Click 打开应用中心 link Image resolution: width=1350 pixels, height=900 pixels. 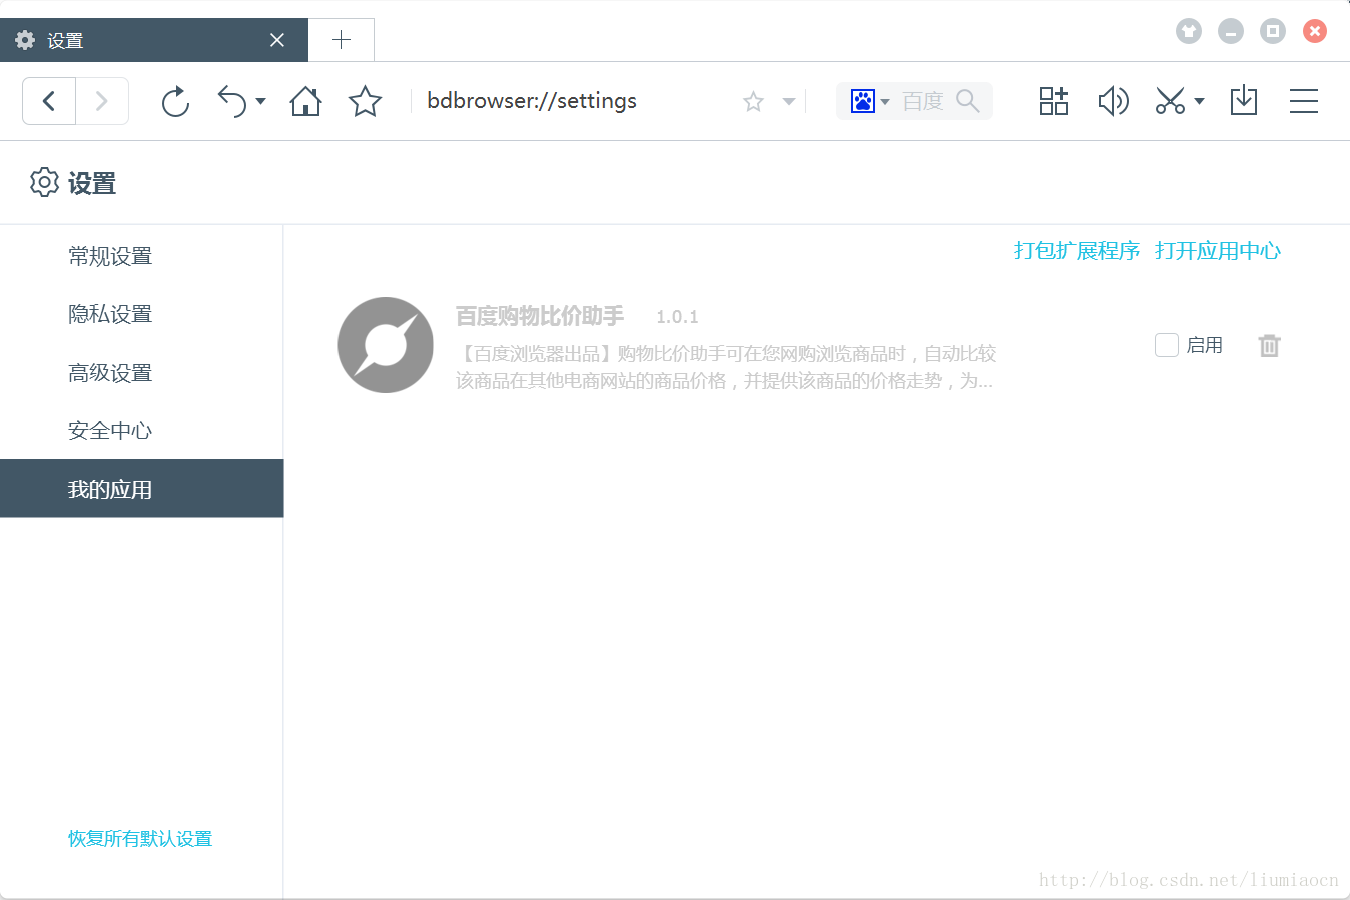(x=1218, y=251)
